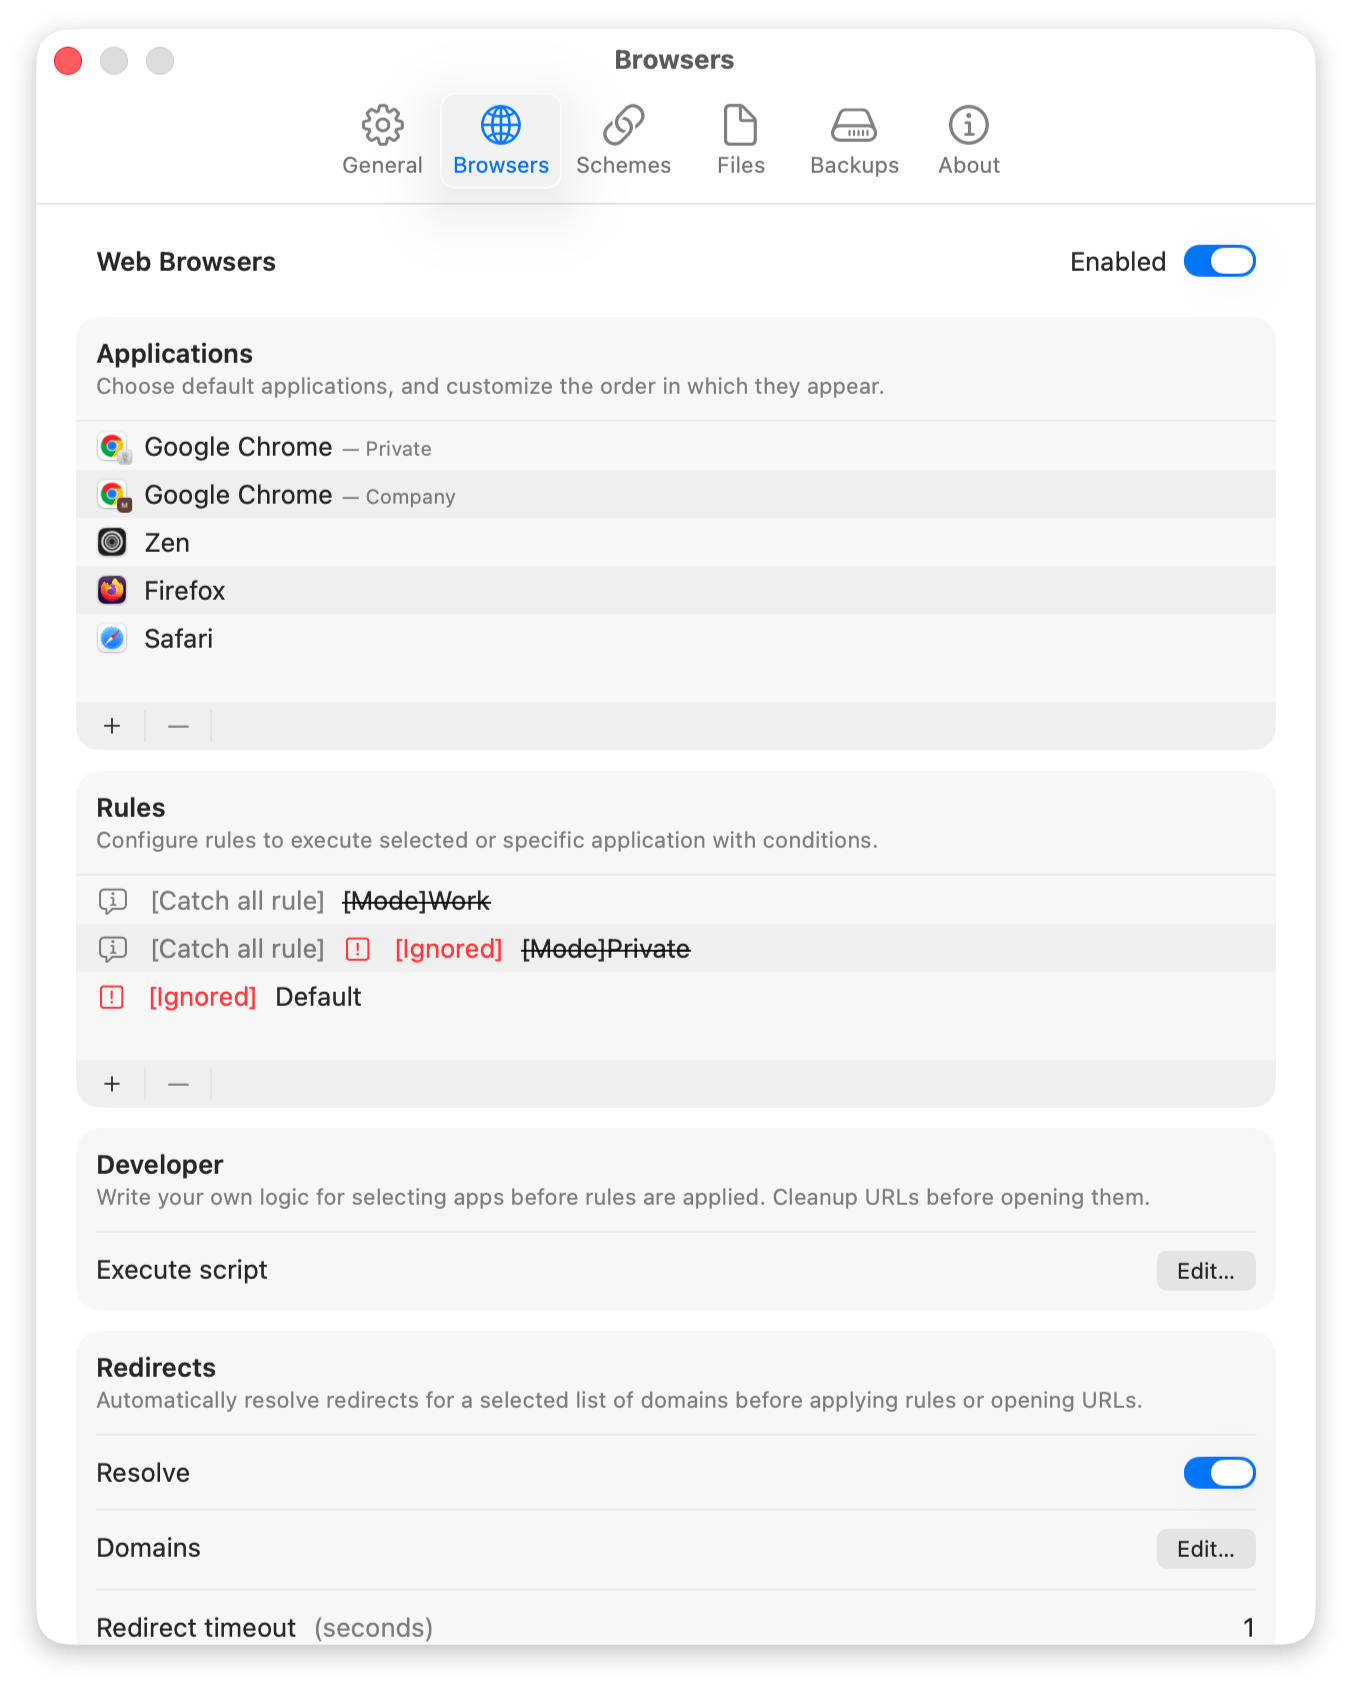Edit the Execute script setting
This screenshot has height=1688, width=1352.
[x=1206, y=1271]
